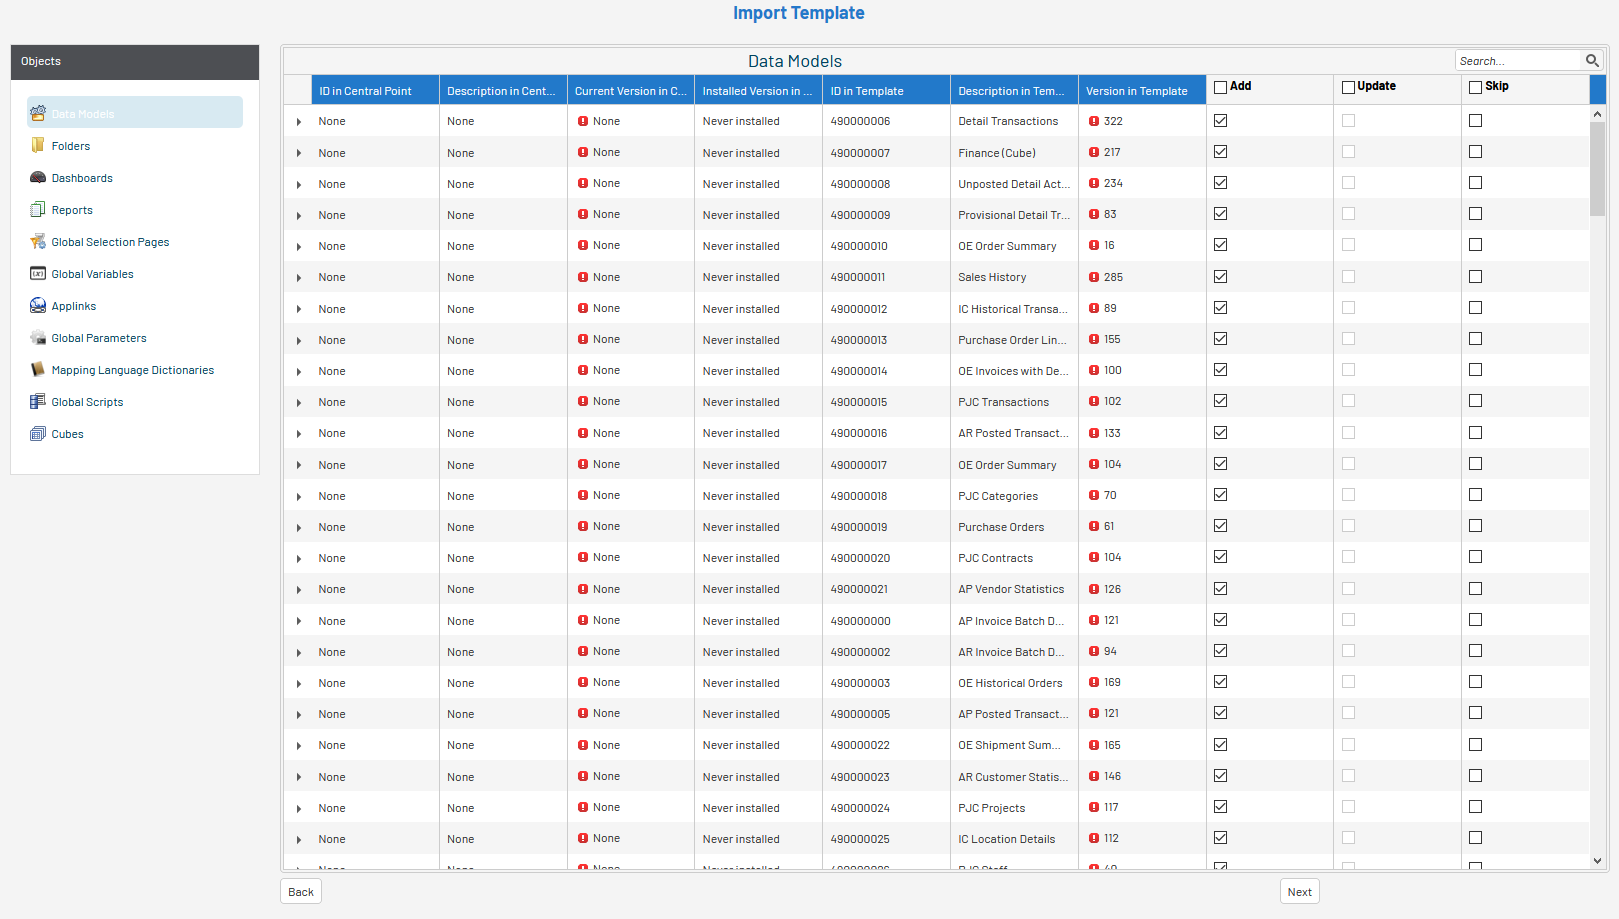This screenshot has height=919, width=1619.
Task: Open Dashboards via its gauge icon
Action: (38, 178)
